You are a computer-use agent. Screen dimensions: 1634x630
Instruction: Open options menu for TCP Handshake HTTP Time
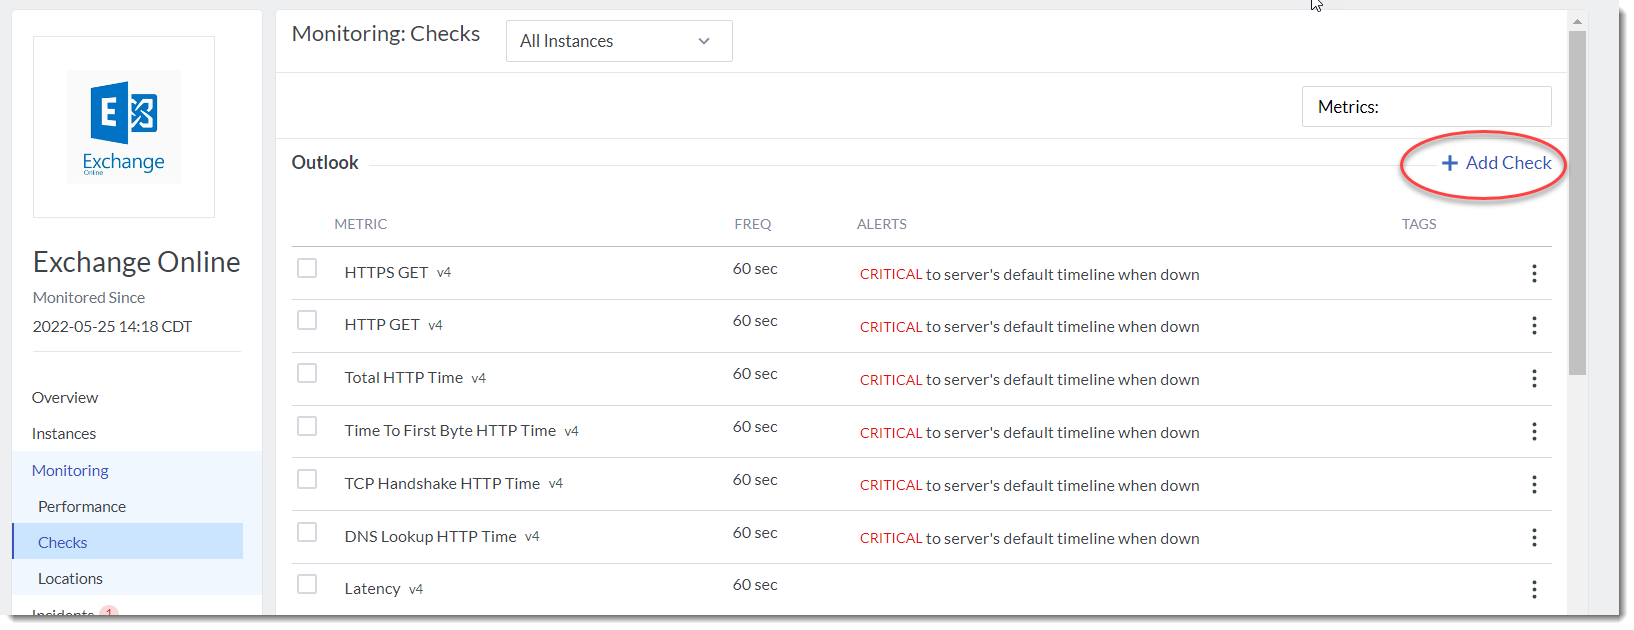[1534, 485]
